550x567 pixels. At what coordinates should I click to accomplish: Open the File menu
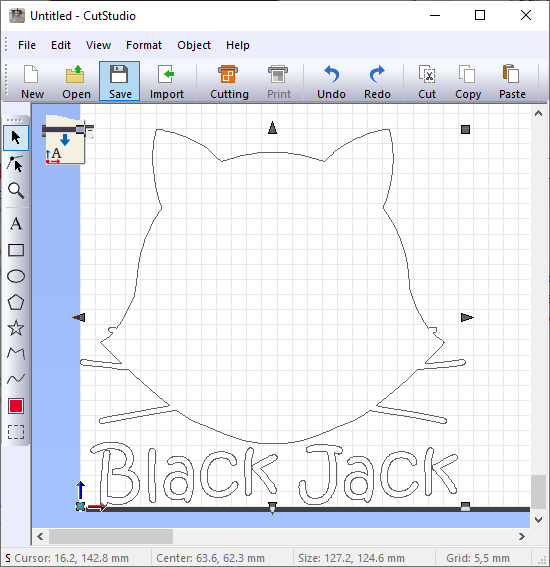(x=27, y=45)
